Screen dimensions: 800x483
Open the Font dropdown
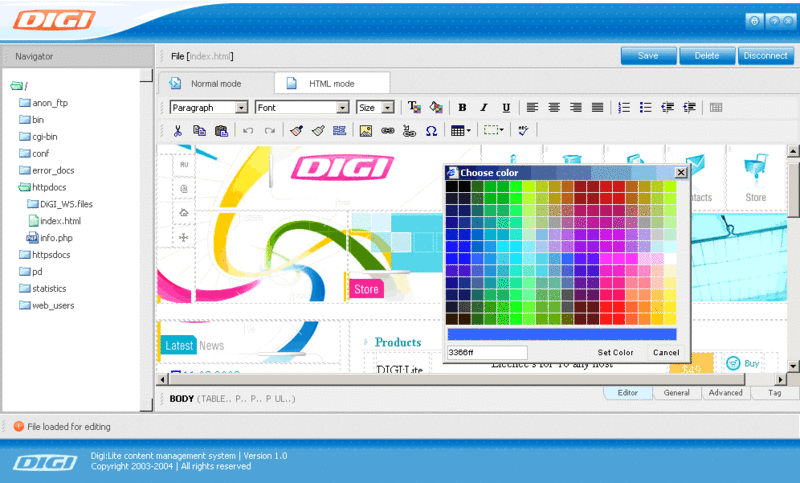coord(343,108)
